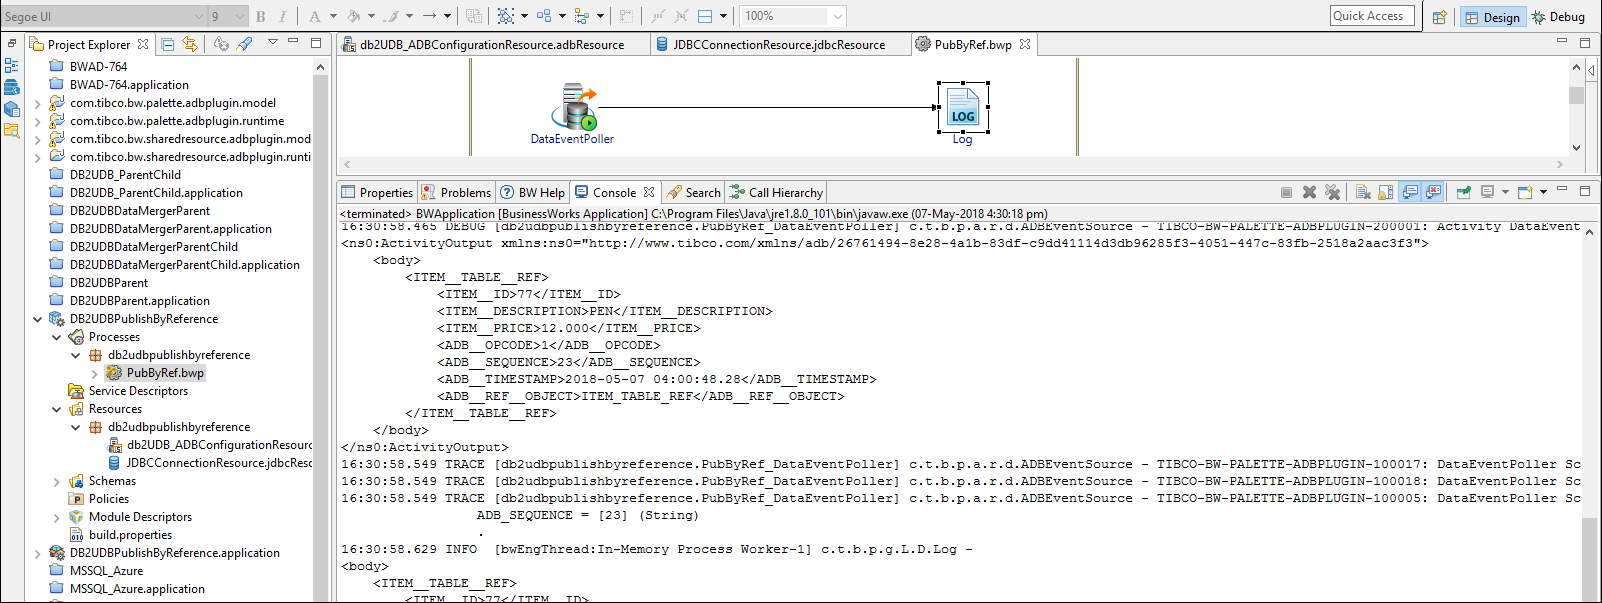Screen dimensions: 1602x603
Task: Switch to the Search tab
Action: click(x=694, y=193)
